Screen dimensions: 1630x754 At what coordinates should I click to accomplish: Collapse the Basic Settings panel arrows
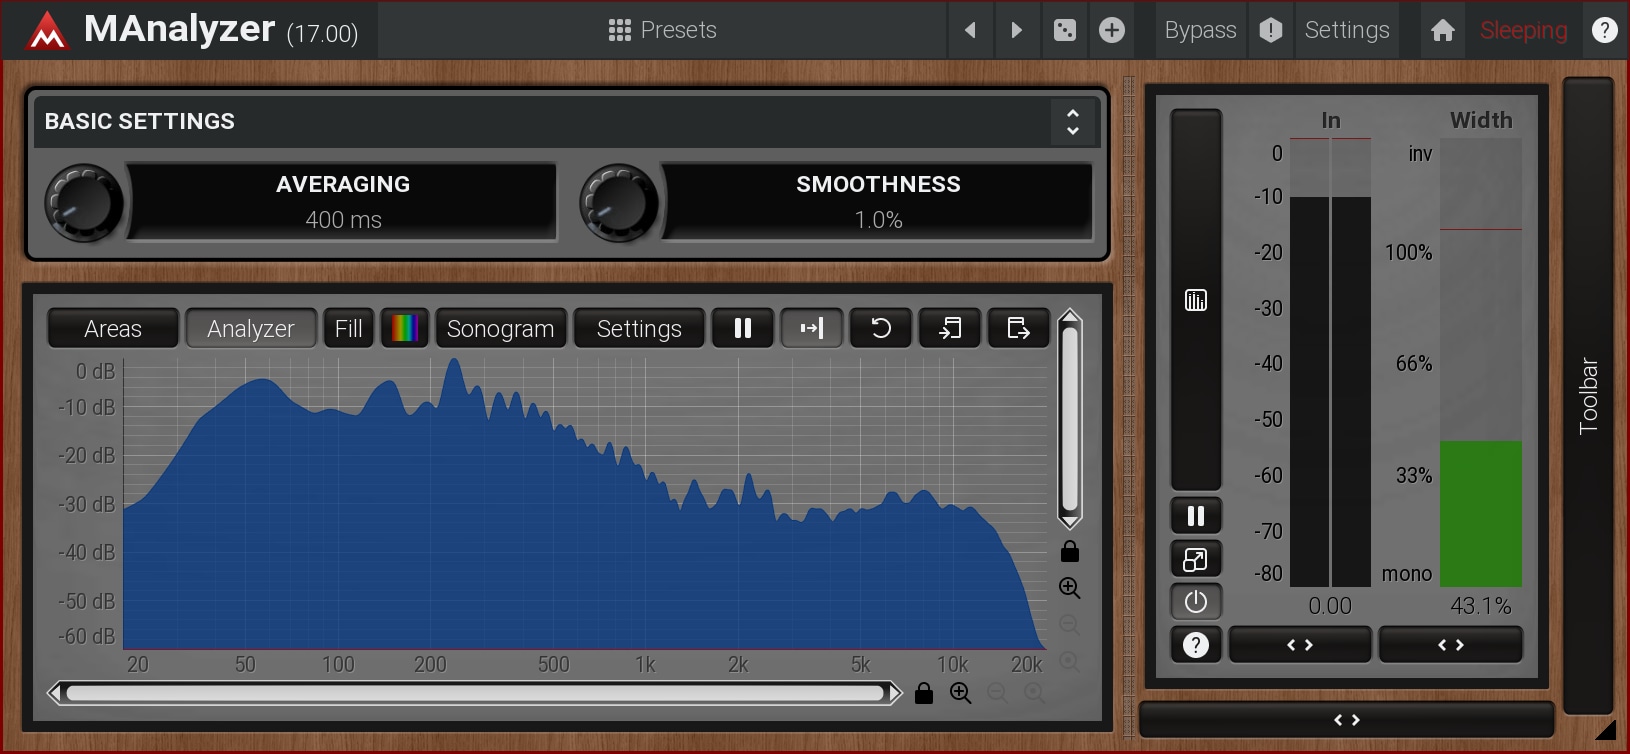coord(1072,121)
